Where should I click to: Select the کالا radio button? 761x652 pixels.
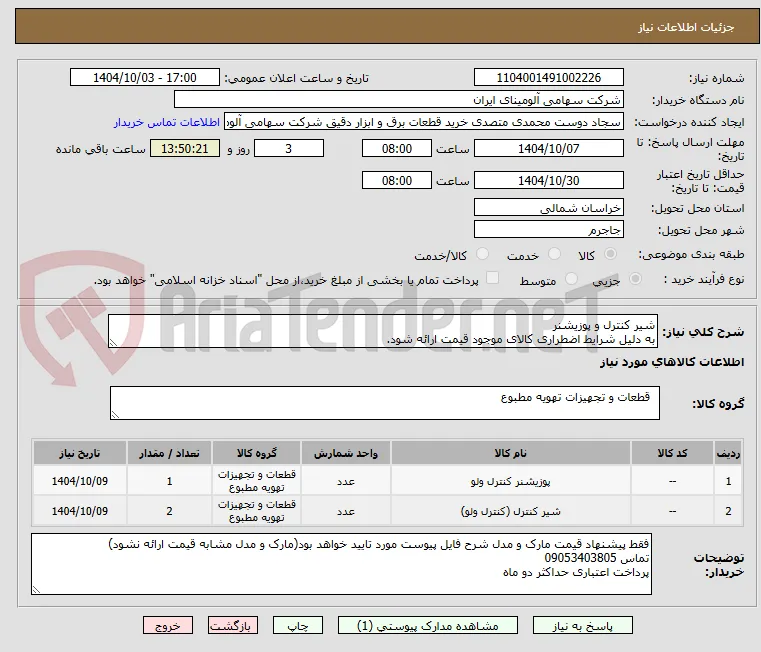pyautogui.click(x=610, y=254)
